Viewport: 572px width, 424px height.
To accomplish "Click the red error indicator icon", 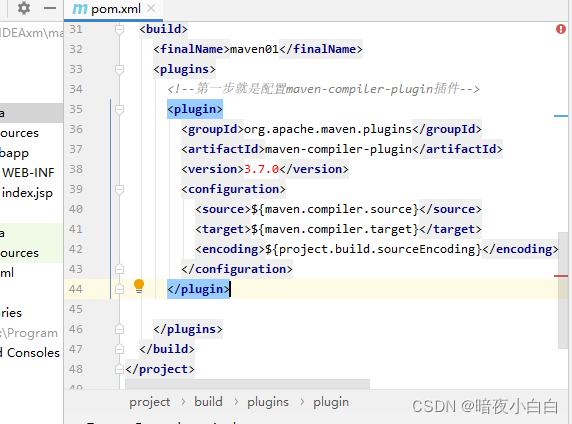I will 561,29.
